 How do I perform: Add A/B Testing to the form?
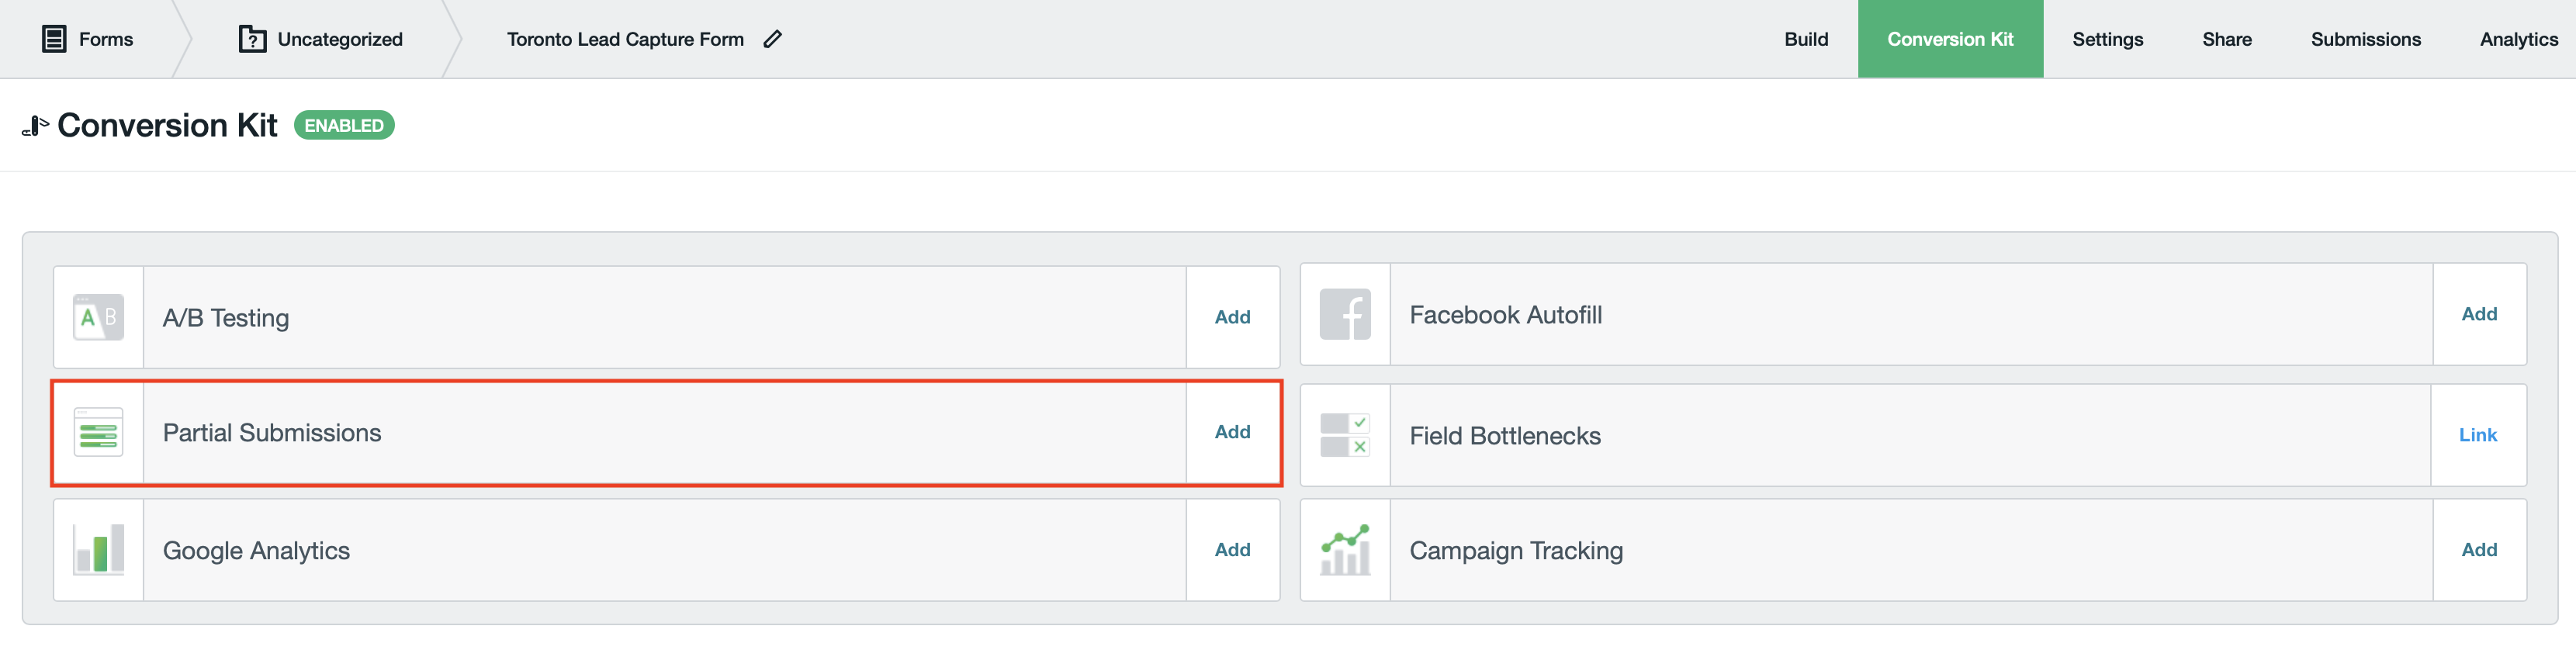tap(1232, 317)
